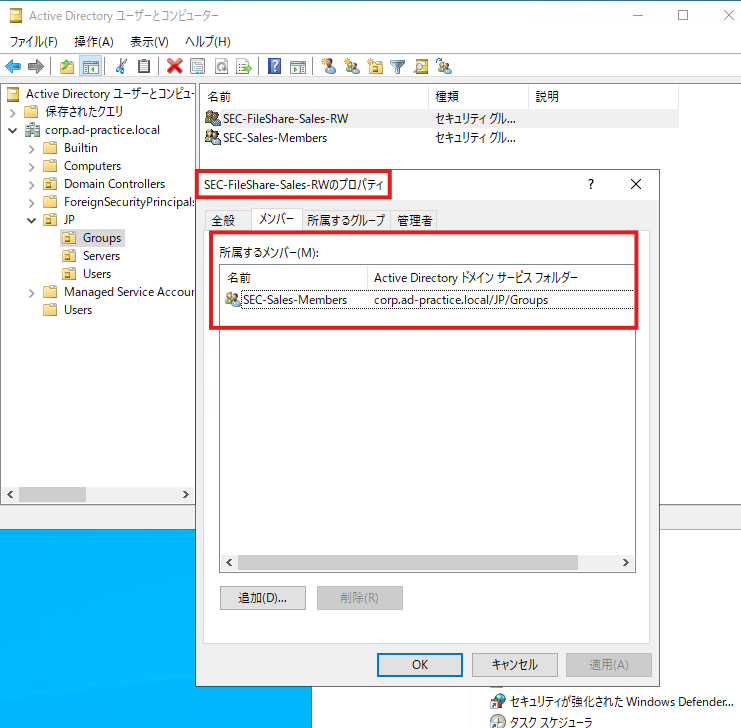Open Properties toolbar icon
The image size is (741, 728).
click(198, 67)
